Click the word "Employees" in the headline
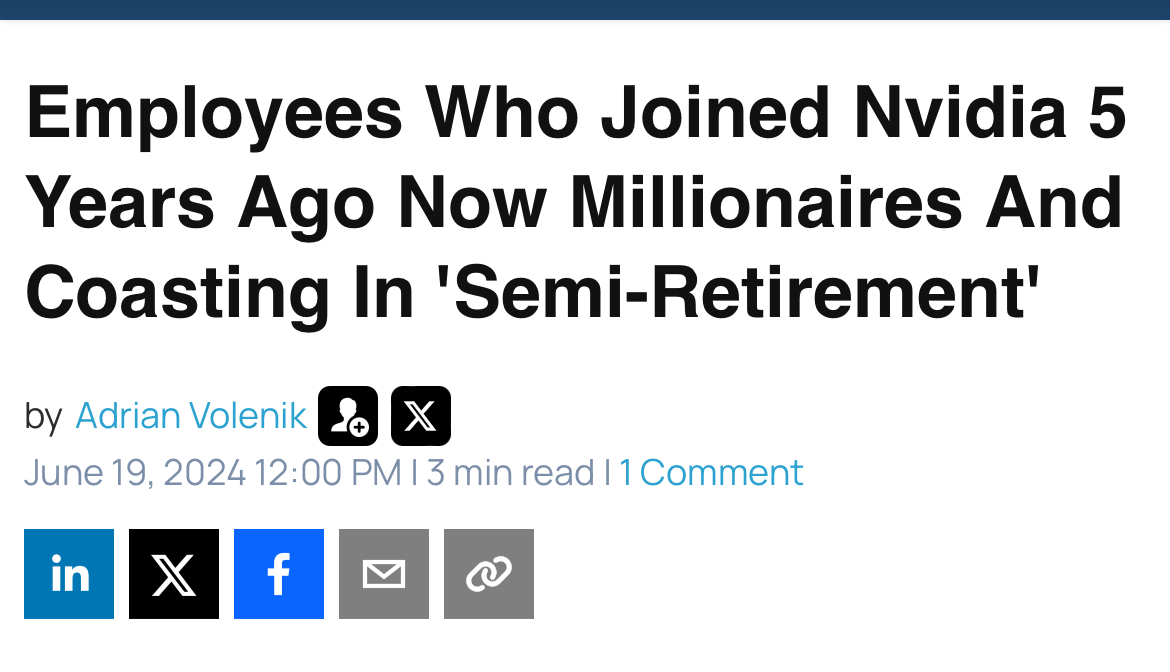Image resolution: width=1170 pixels, height=672 pixels. (215, 112)
